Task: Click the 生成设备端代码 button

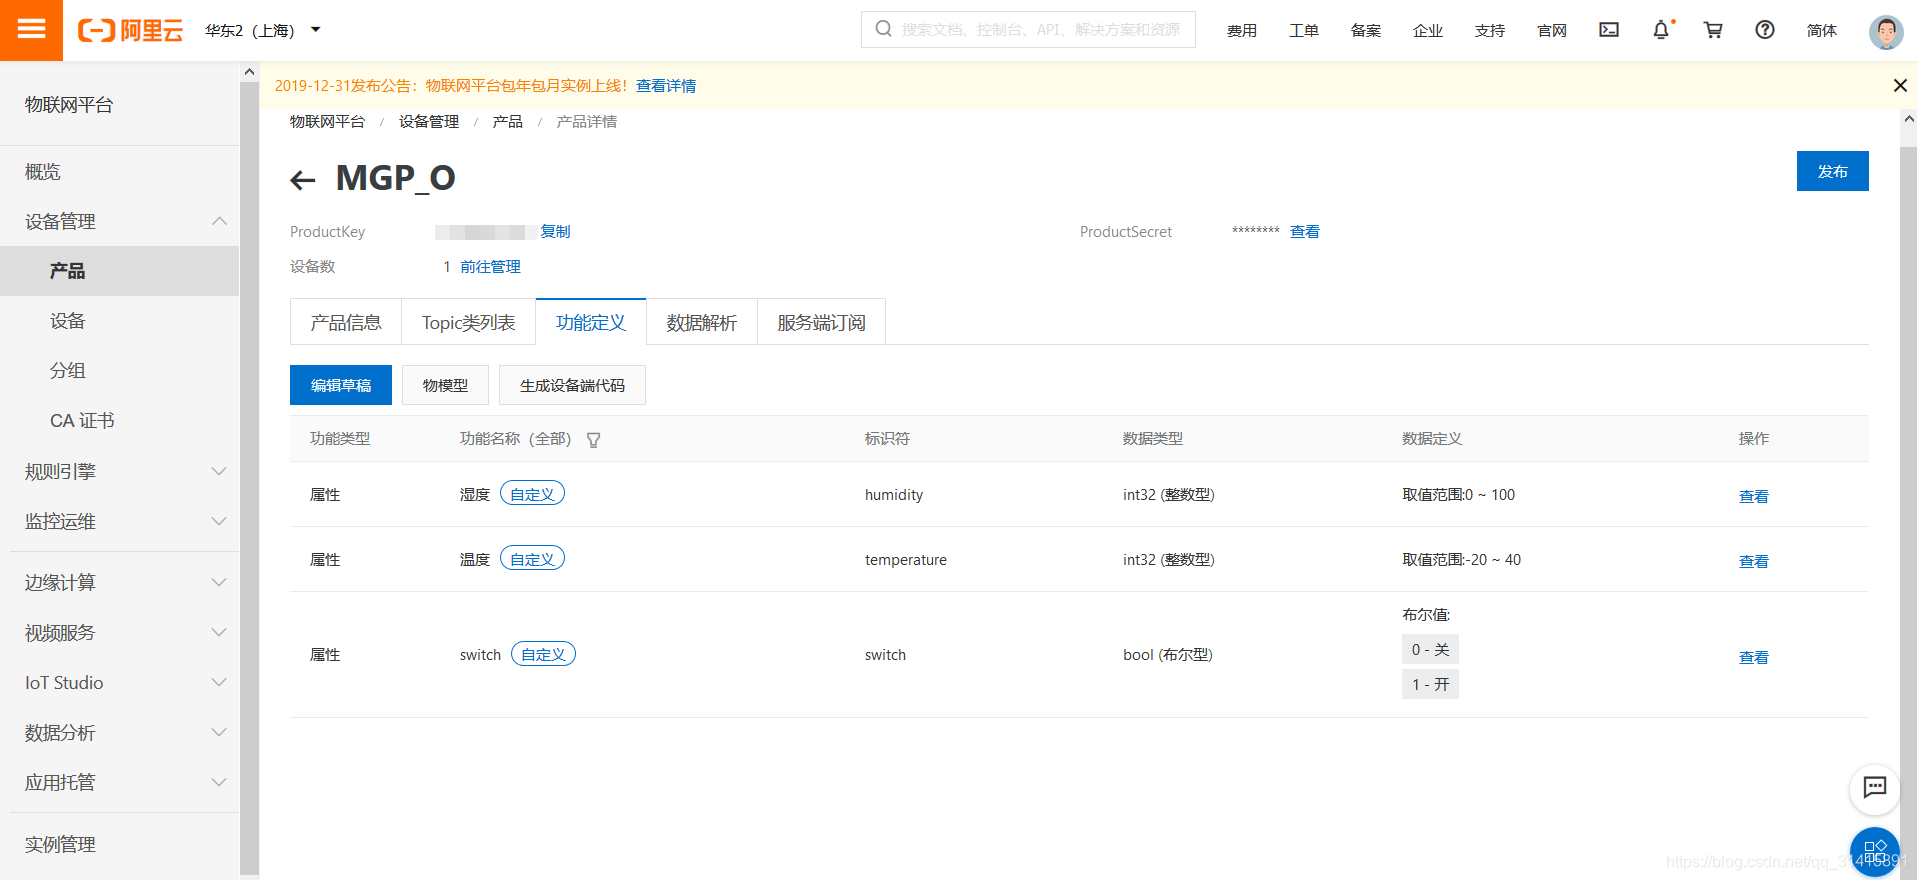Action: click(572, 385)
